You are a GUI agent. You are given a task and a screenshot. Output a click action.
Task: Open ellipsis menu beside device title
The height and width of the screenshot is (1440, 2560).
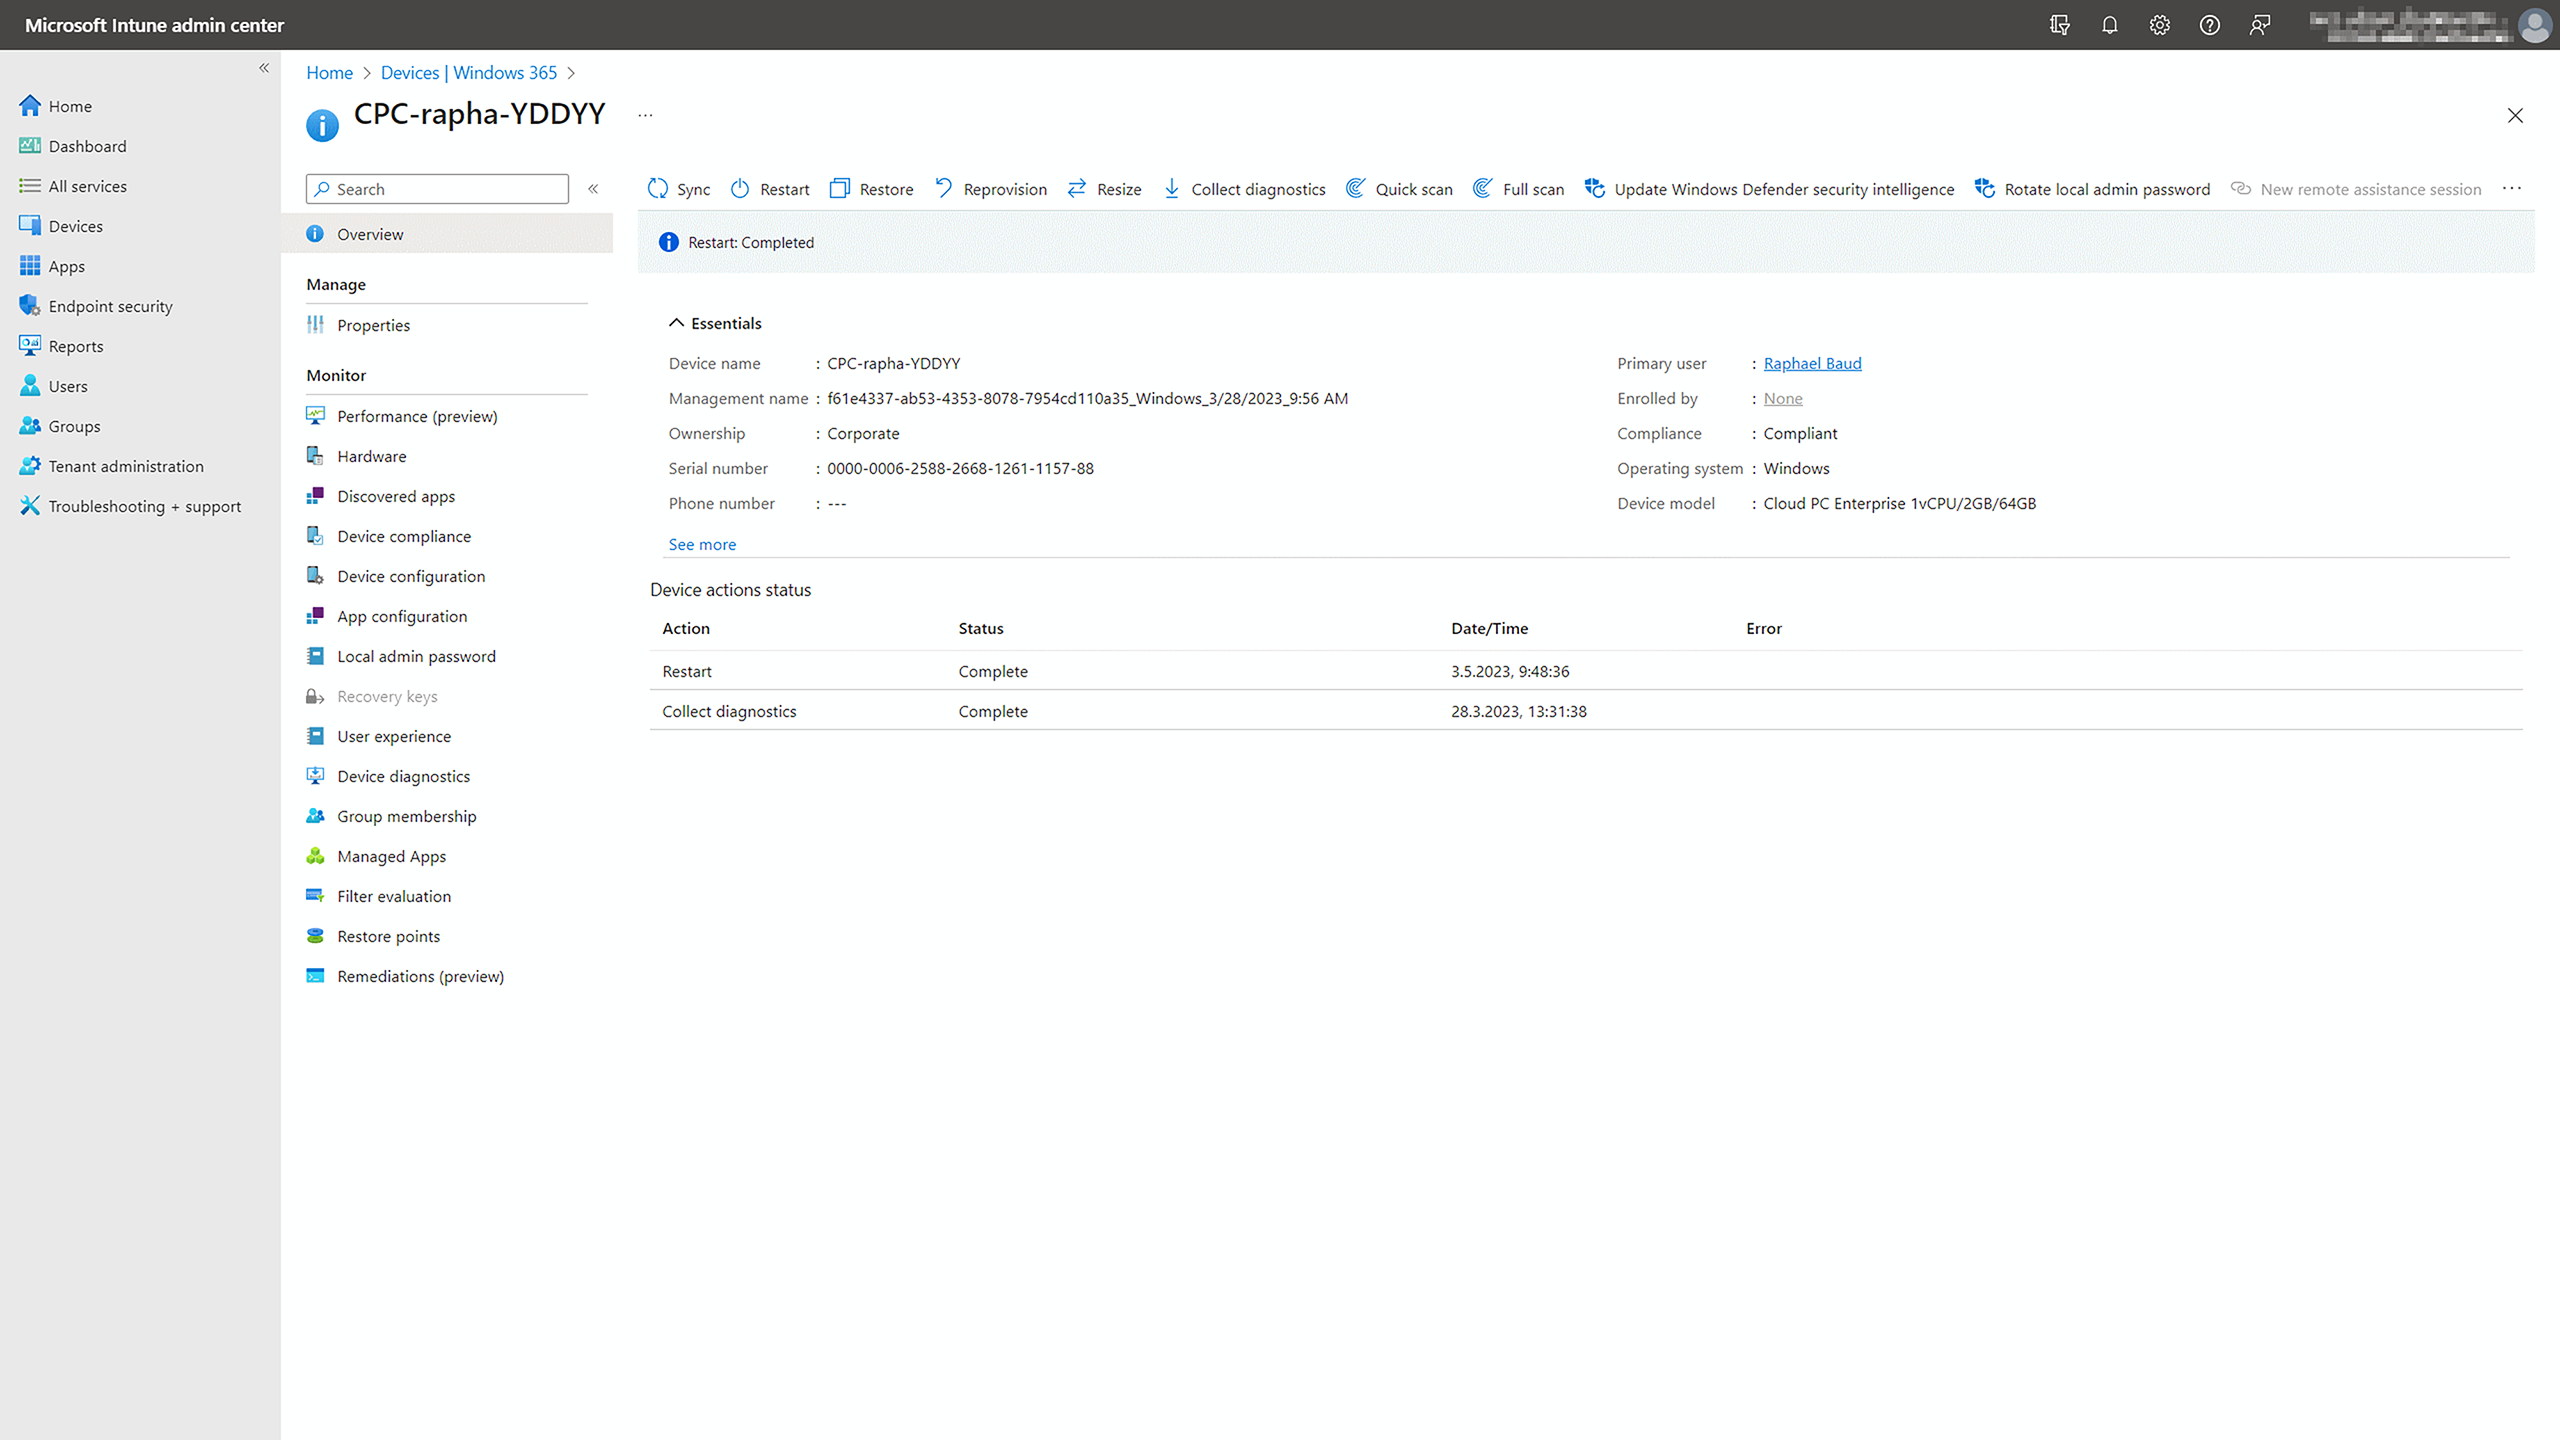tap(645, 115)
